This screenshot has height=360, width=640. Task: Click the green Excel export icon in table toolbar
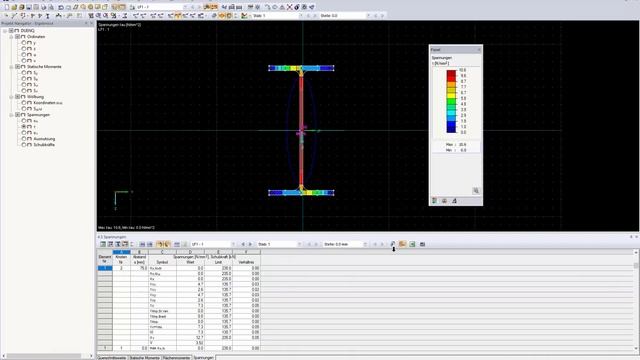pyautogui.click(x=412, y=244)
